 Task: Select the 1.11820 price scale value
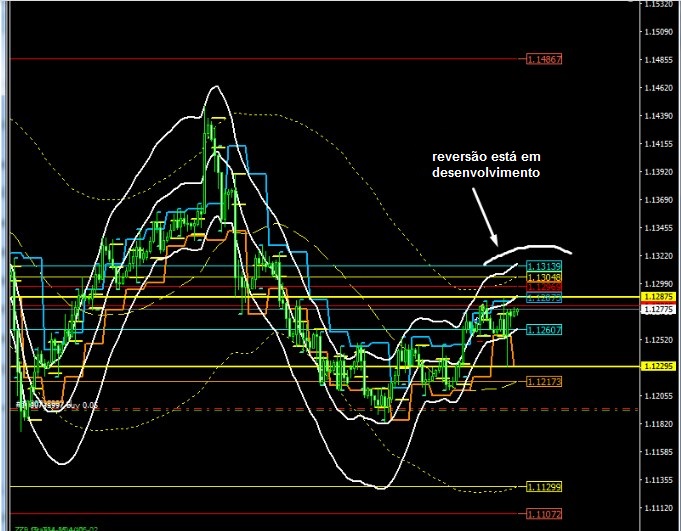pyautogui.click(x=659, y=424)
